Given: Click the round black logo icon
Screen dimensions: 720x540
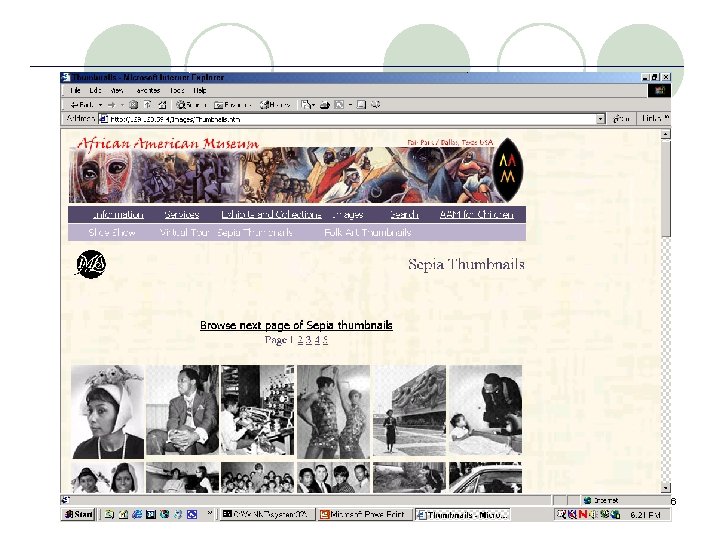Looking at the screenshot, I should (x=91, y=264).
